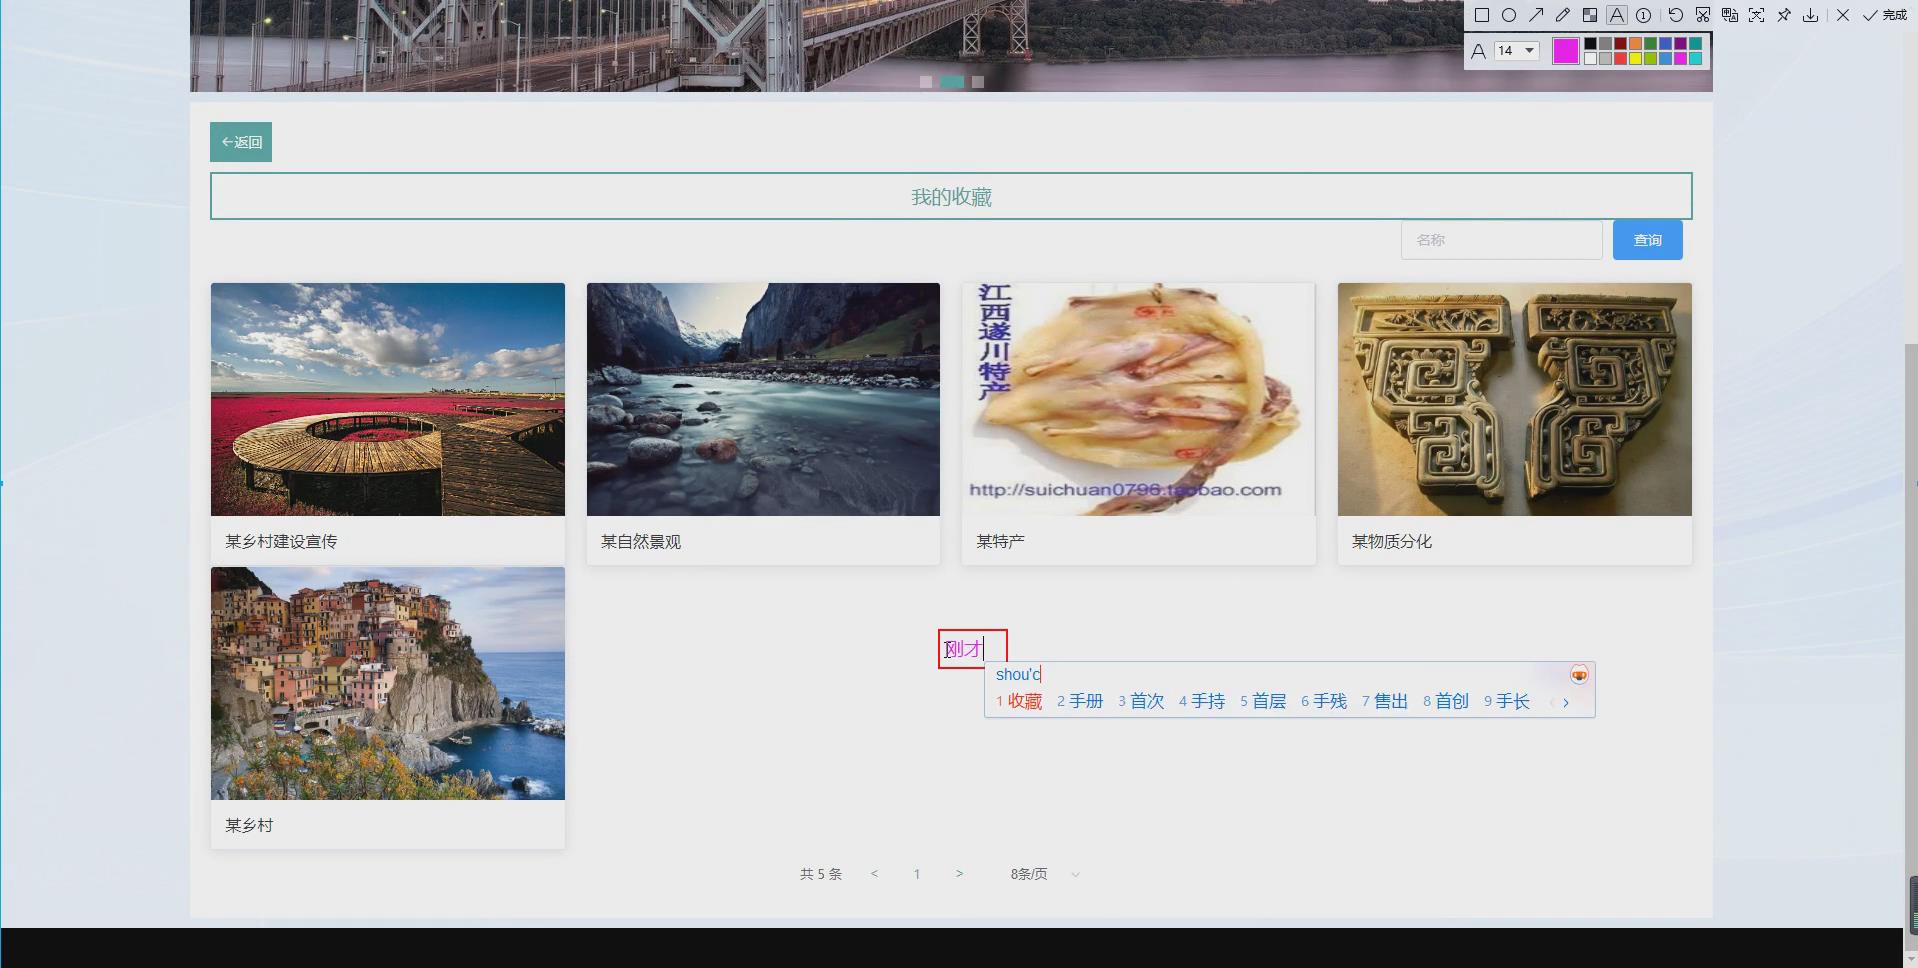1918x968 pixels.
Task: Select the mosaic blur tool
Action: (1591, 15)
